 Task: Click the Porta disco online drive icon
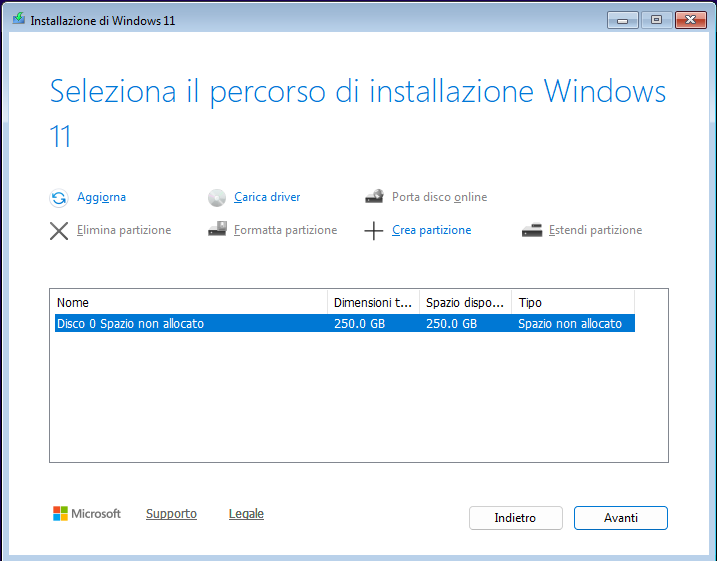(x=374, y=198)
